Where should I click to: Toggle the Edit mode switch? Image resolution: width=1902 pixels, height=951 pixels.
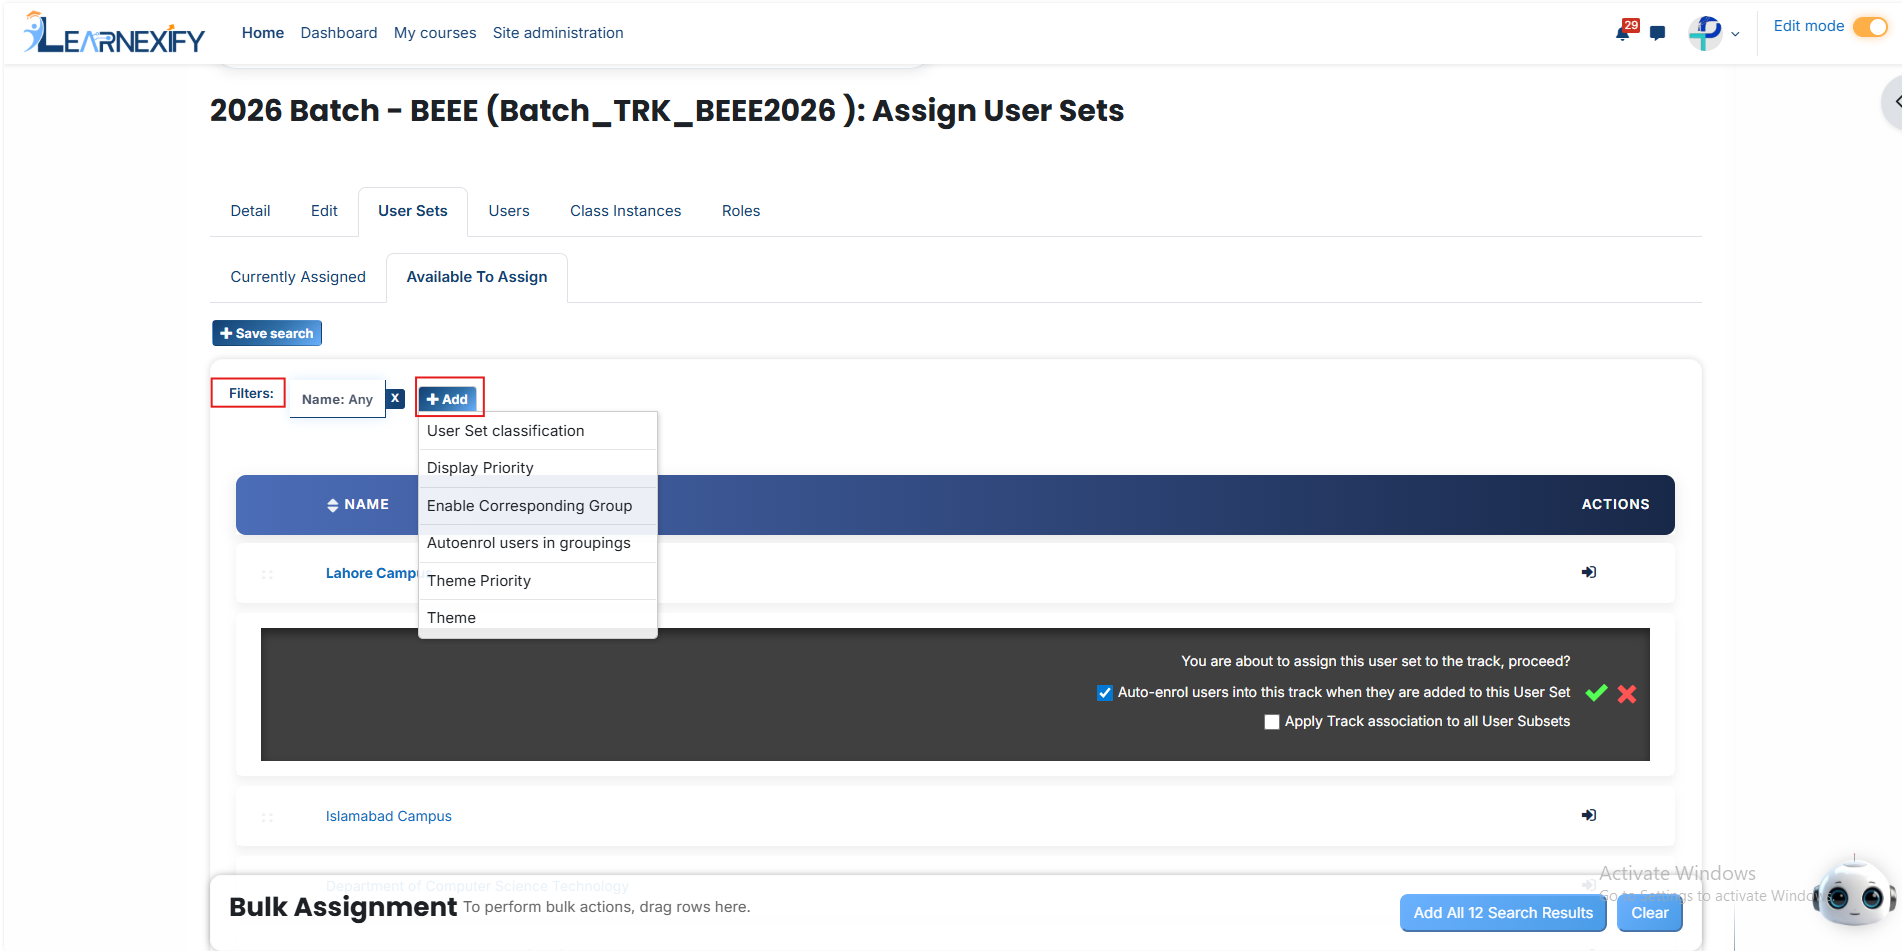click(1870, 27)
